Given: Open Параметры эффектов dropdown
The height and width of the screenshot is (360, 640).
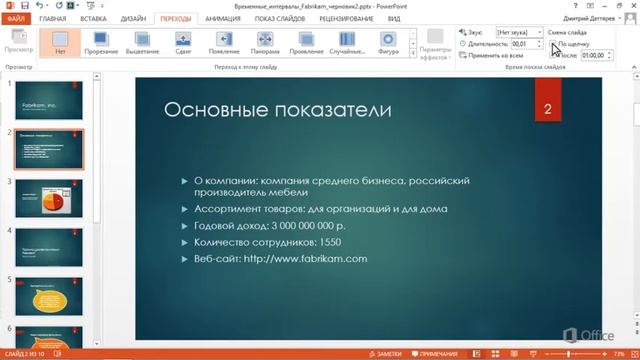Looking at the screenshot, I should [435, 45].
